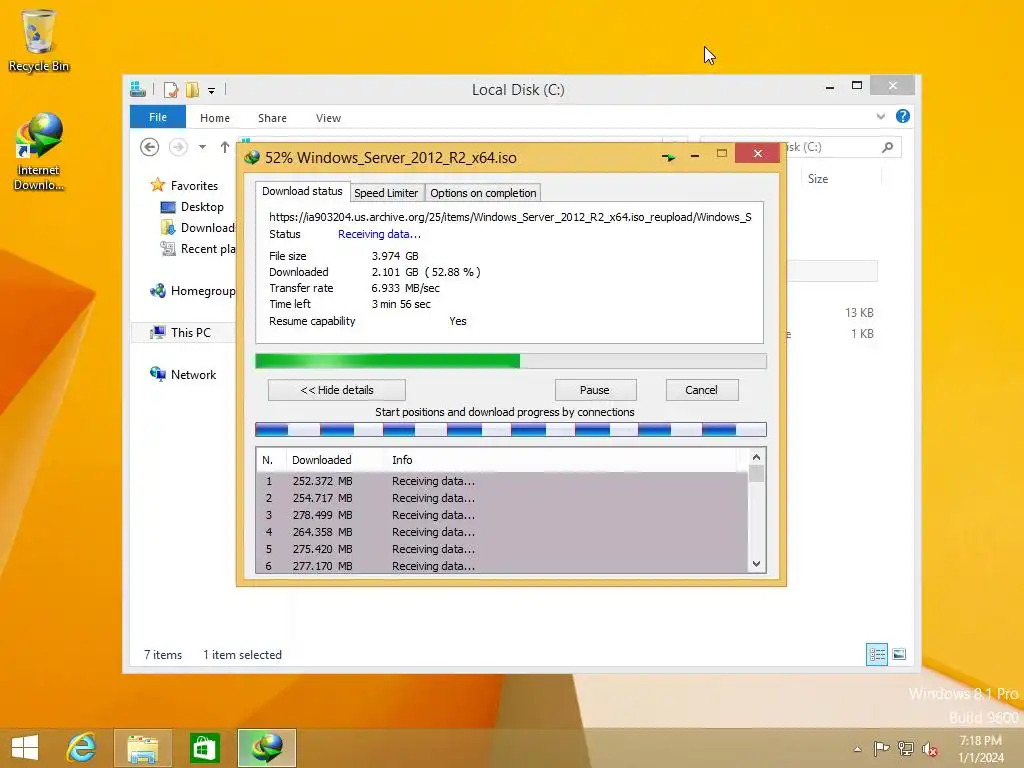Click the green download progress bar
Viewport: 1024px width, 768px height.
coord(511,361)
